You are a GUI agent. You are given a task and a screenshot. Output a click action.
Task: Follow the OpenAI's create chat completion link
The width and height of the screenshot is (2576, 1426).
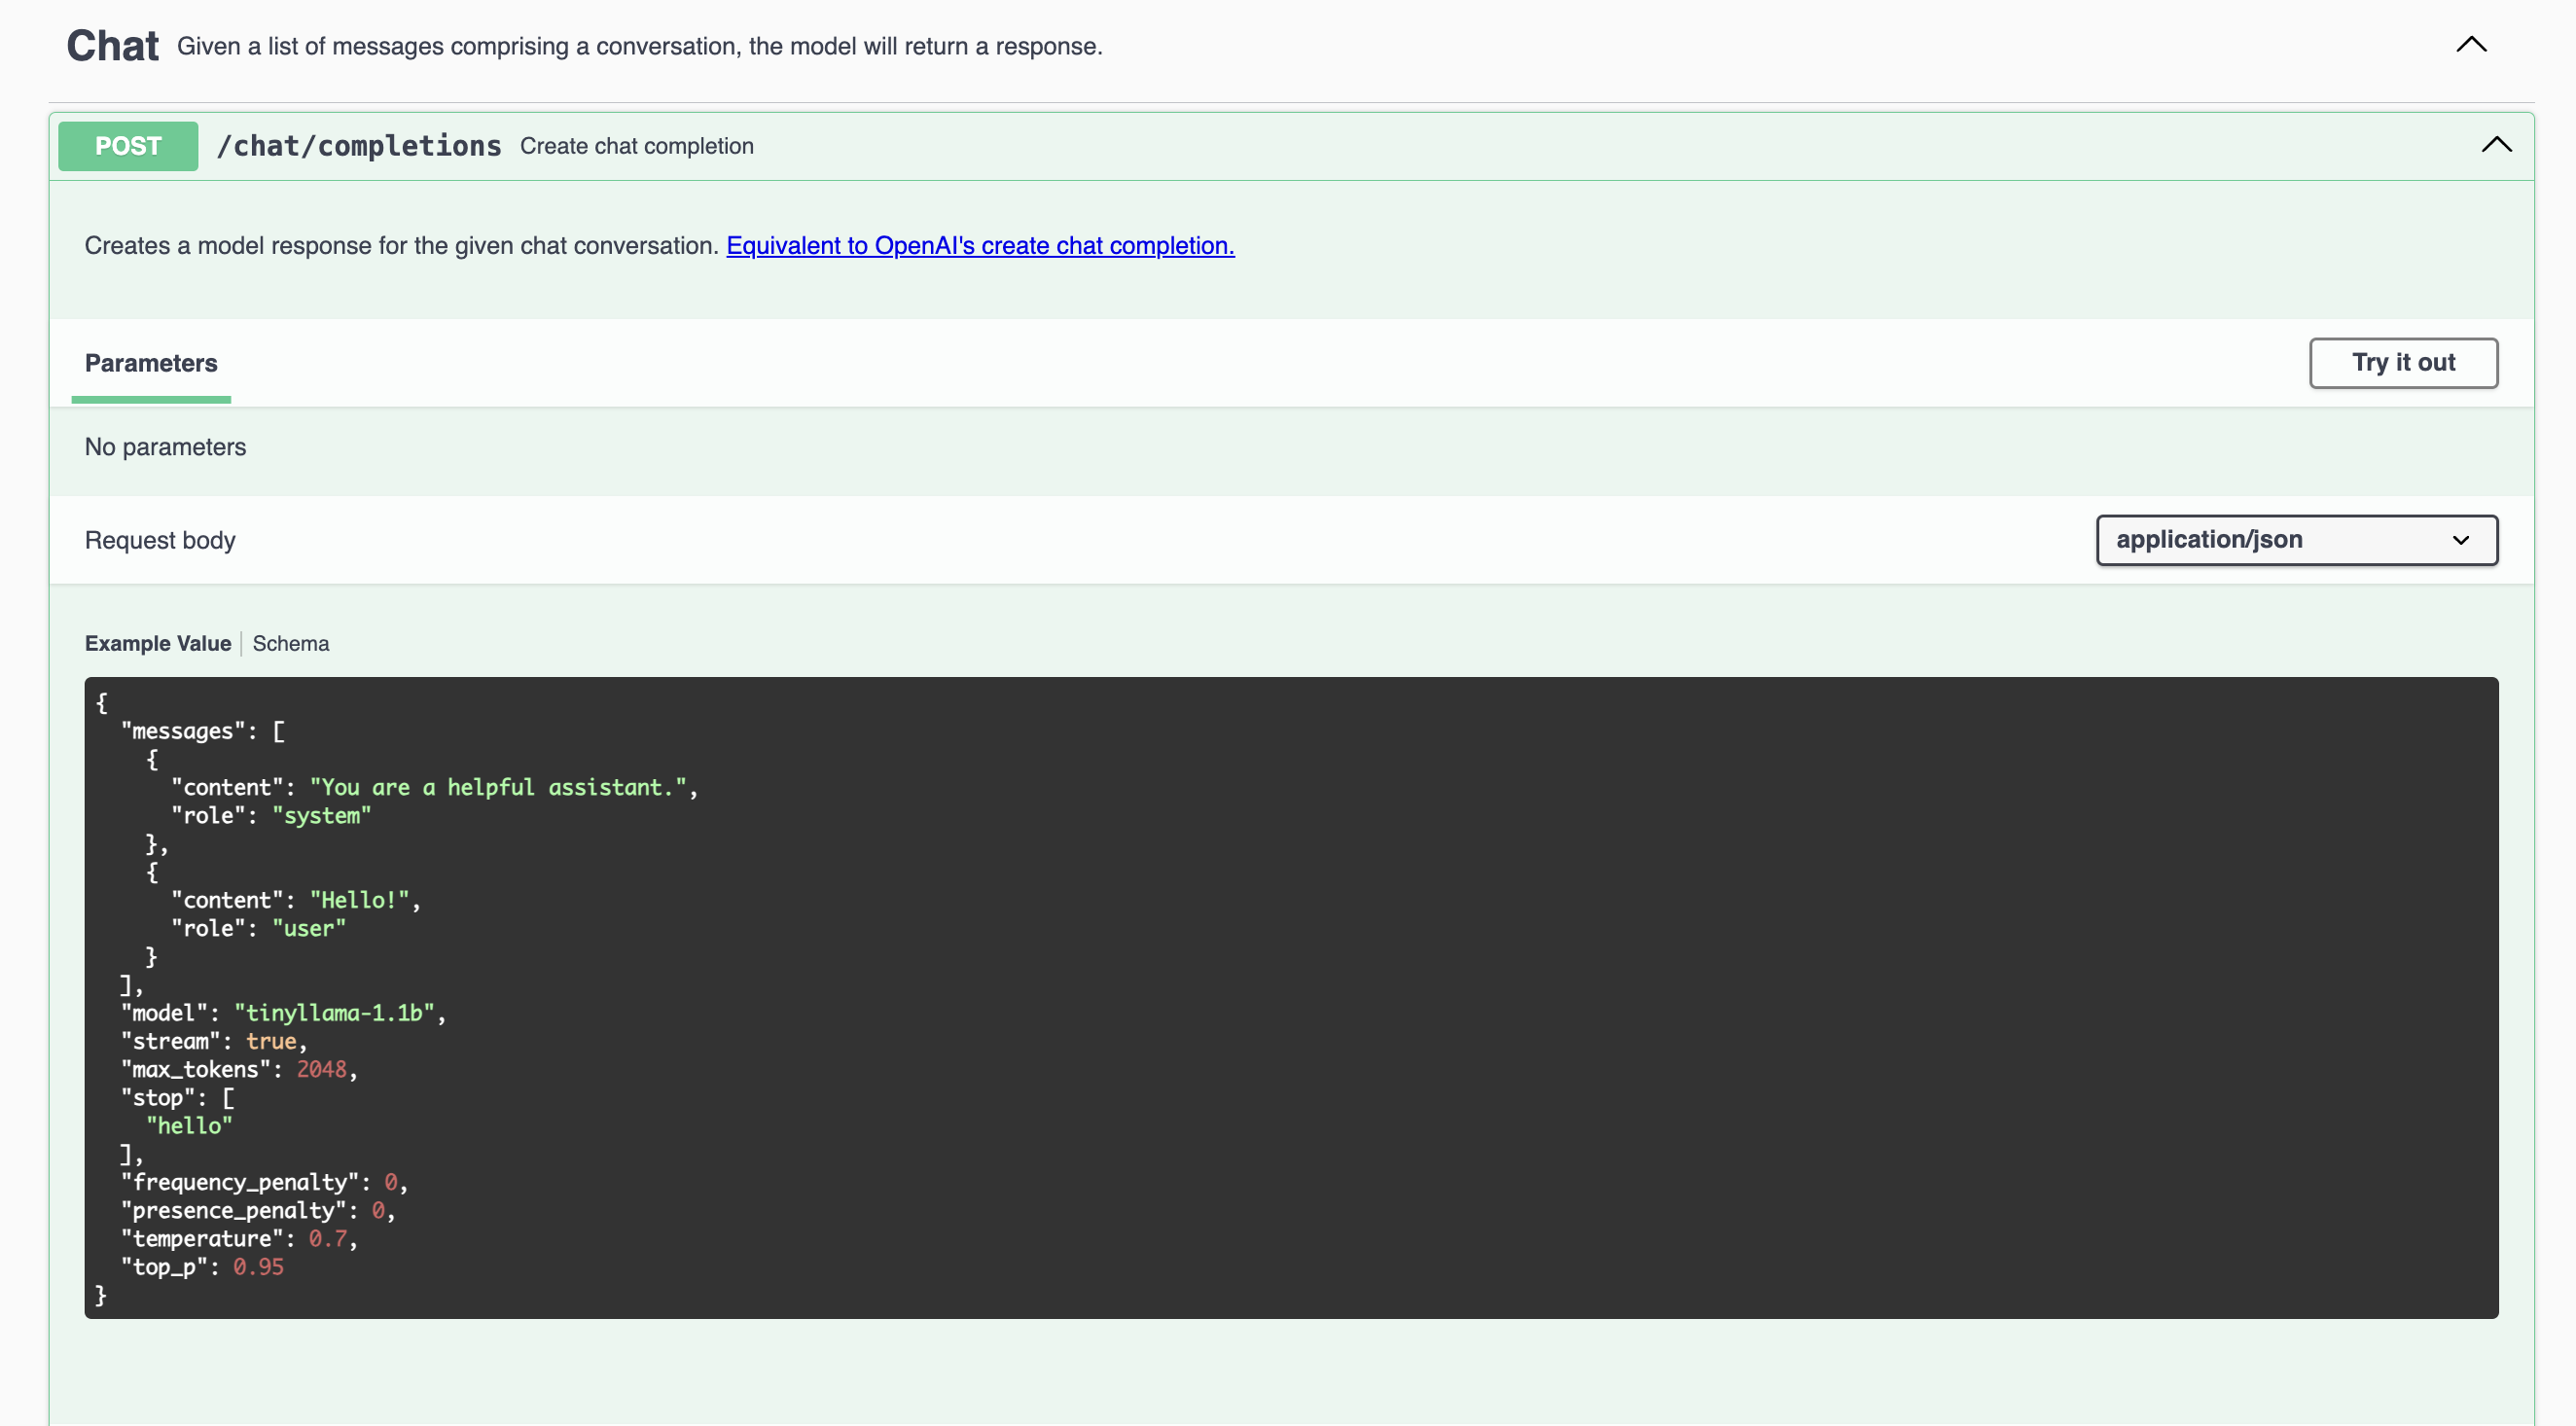coord(980,246)
